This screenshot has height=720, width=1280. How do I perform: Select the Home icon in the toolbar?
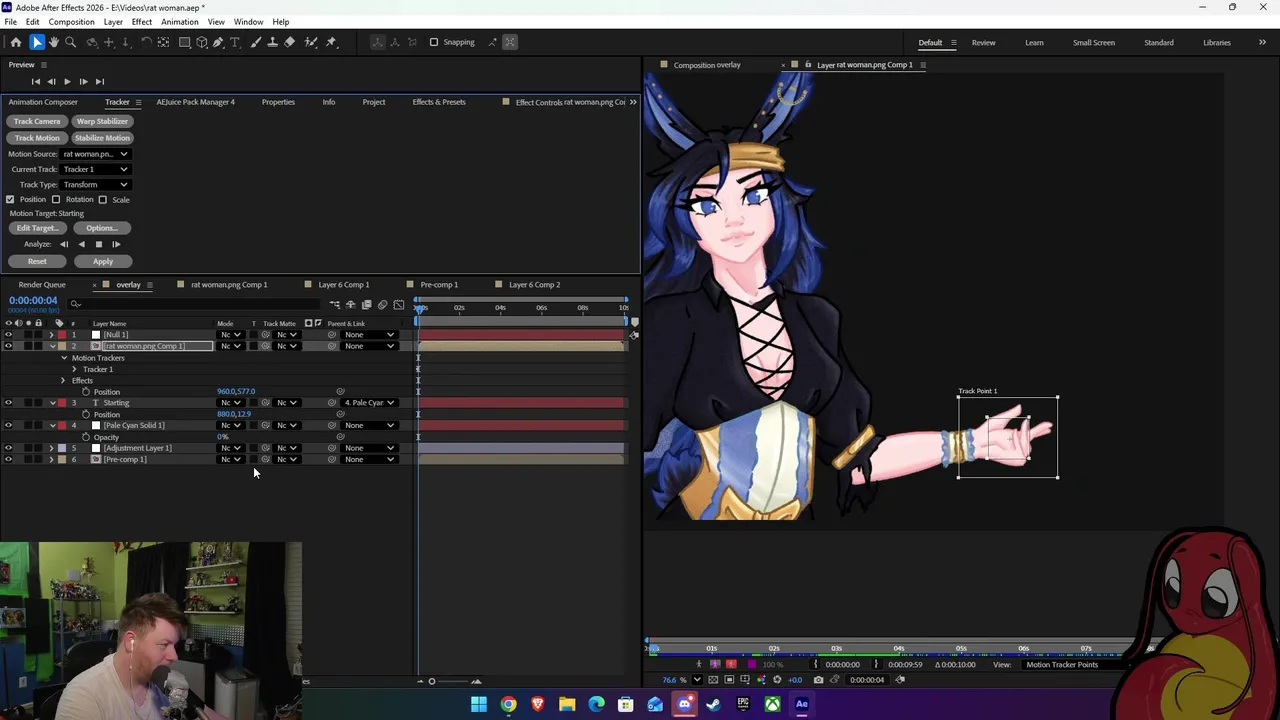coord(16,42)
